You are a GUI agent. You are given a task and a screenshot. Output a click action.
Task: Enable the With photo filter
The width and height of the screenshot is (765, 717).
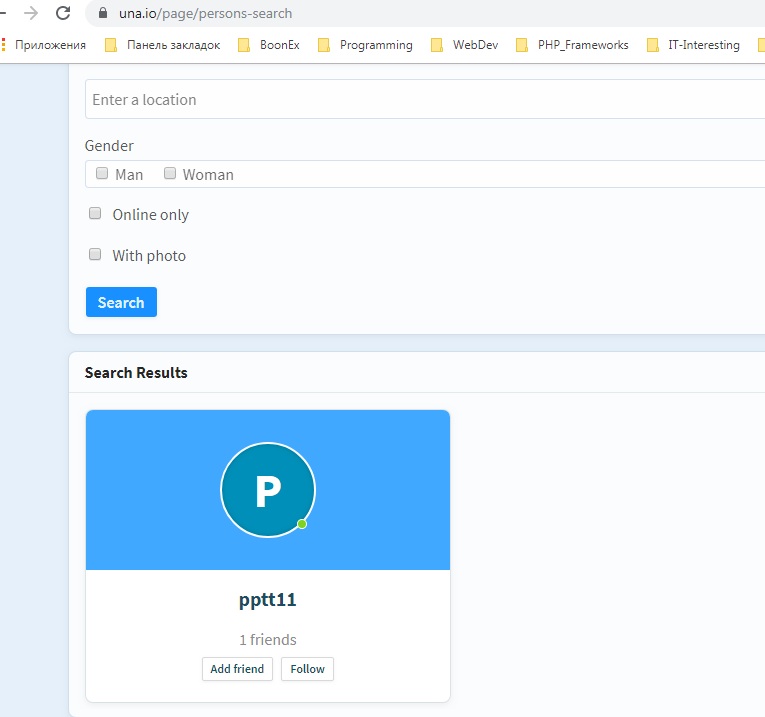click(x=96, y=254)
